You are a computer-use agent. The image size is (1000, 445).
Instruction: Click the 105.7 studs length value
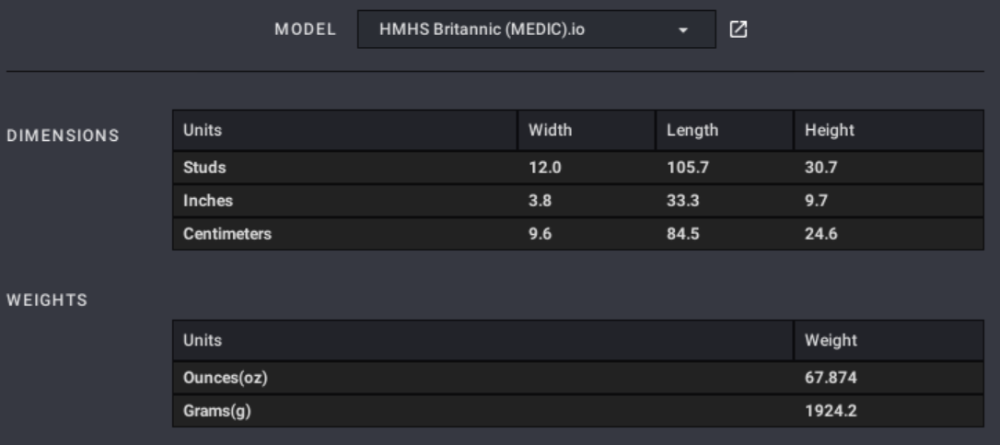(688, 168)
